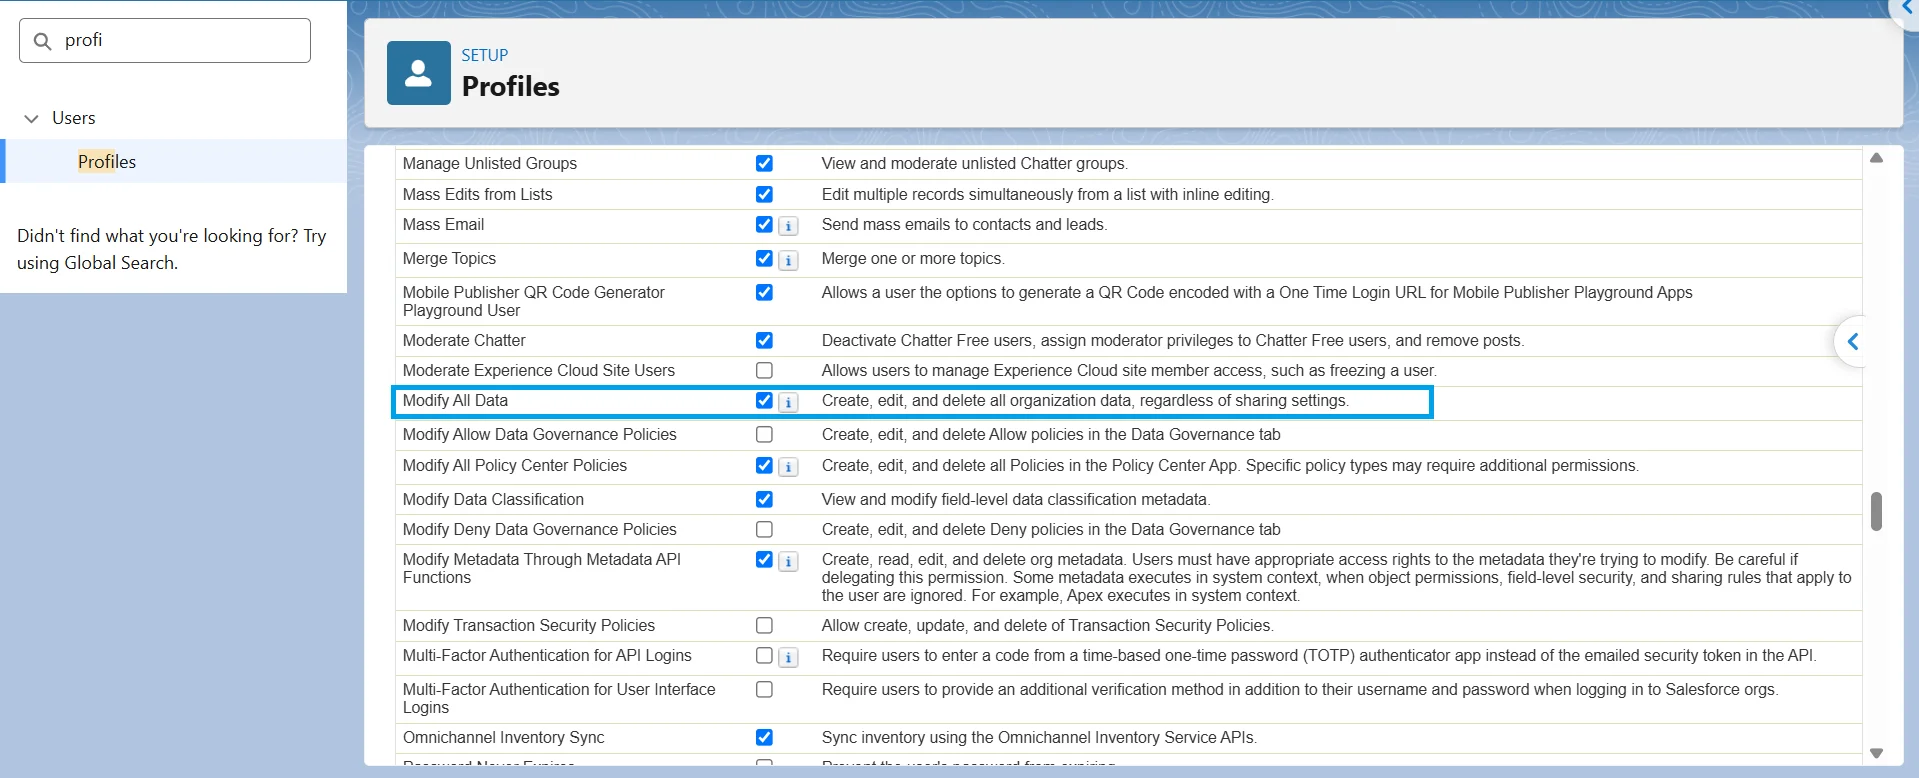
Task: Enable Modify Transaction Security Policies checkbox
Action: coord(764,625)
